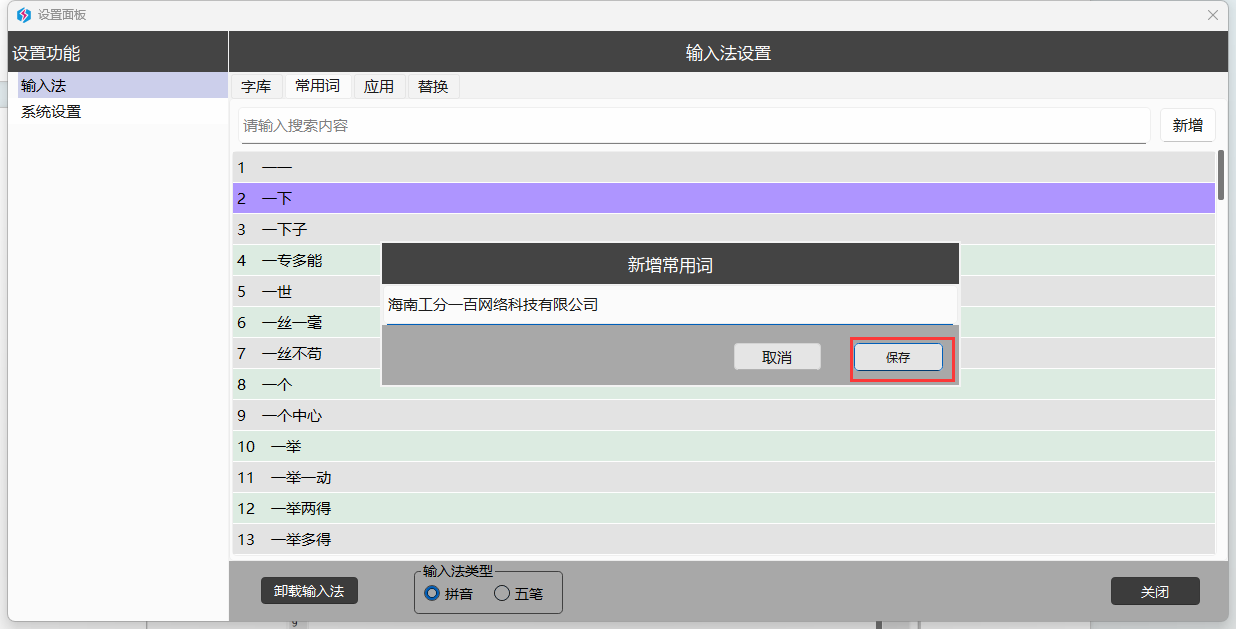Click the 卸载输入法 button
The width and height of the screenshot is (1236, 629).
(x=309, y=591)
